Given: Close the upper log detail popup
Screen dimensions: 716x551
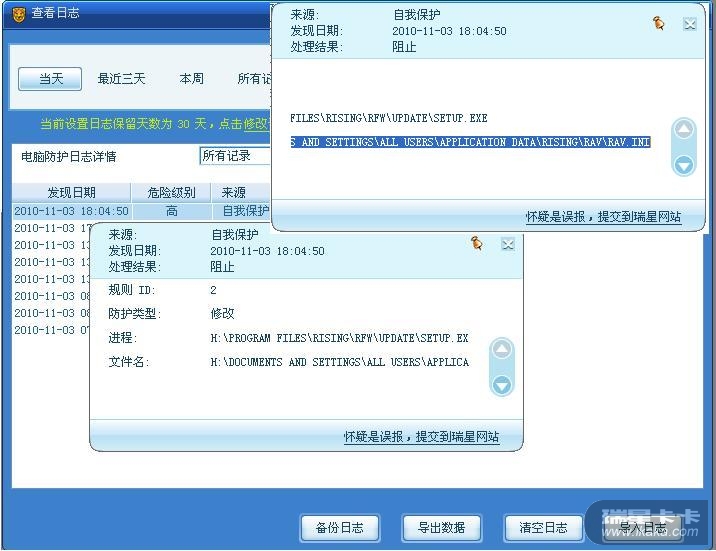Looking at the screenshot, I should [x=690, y=24].
